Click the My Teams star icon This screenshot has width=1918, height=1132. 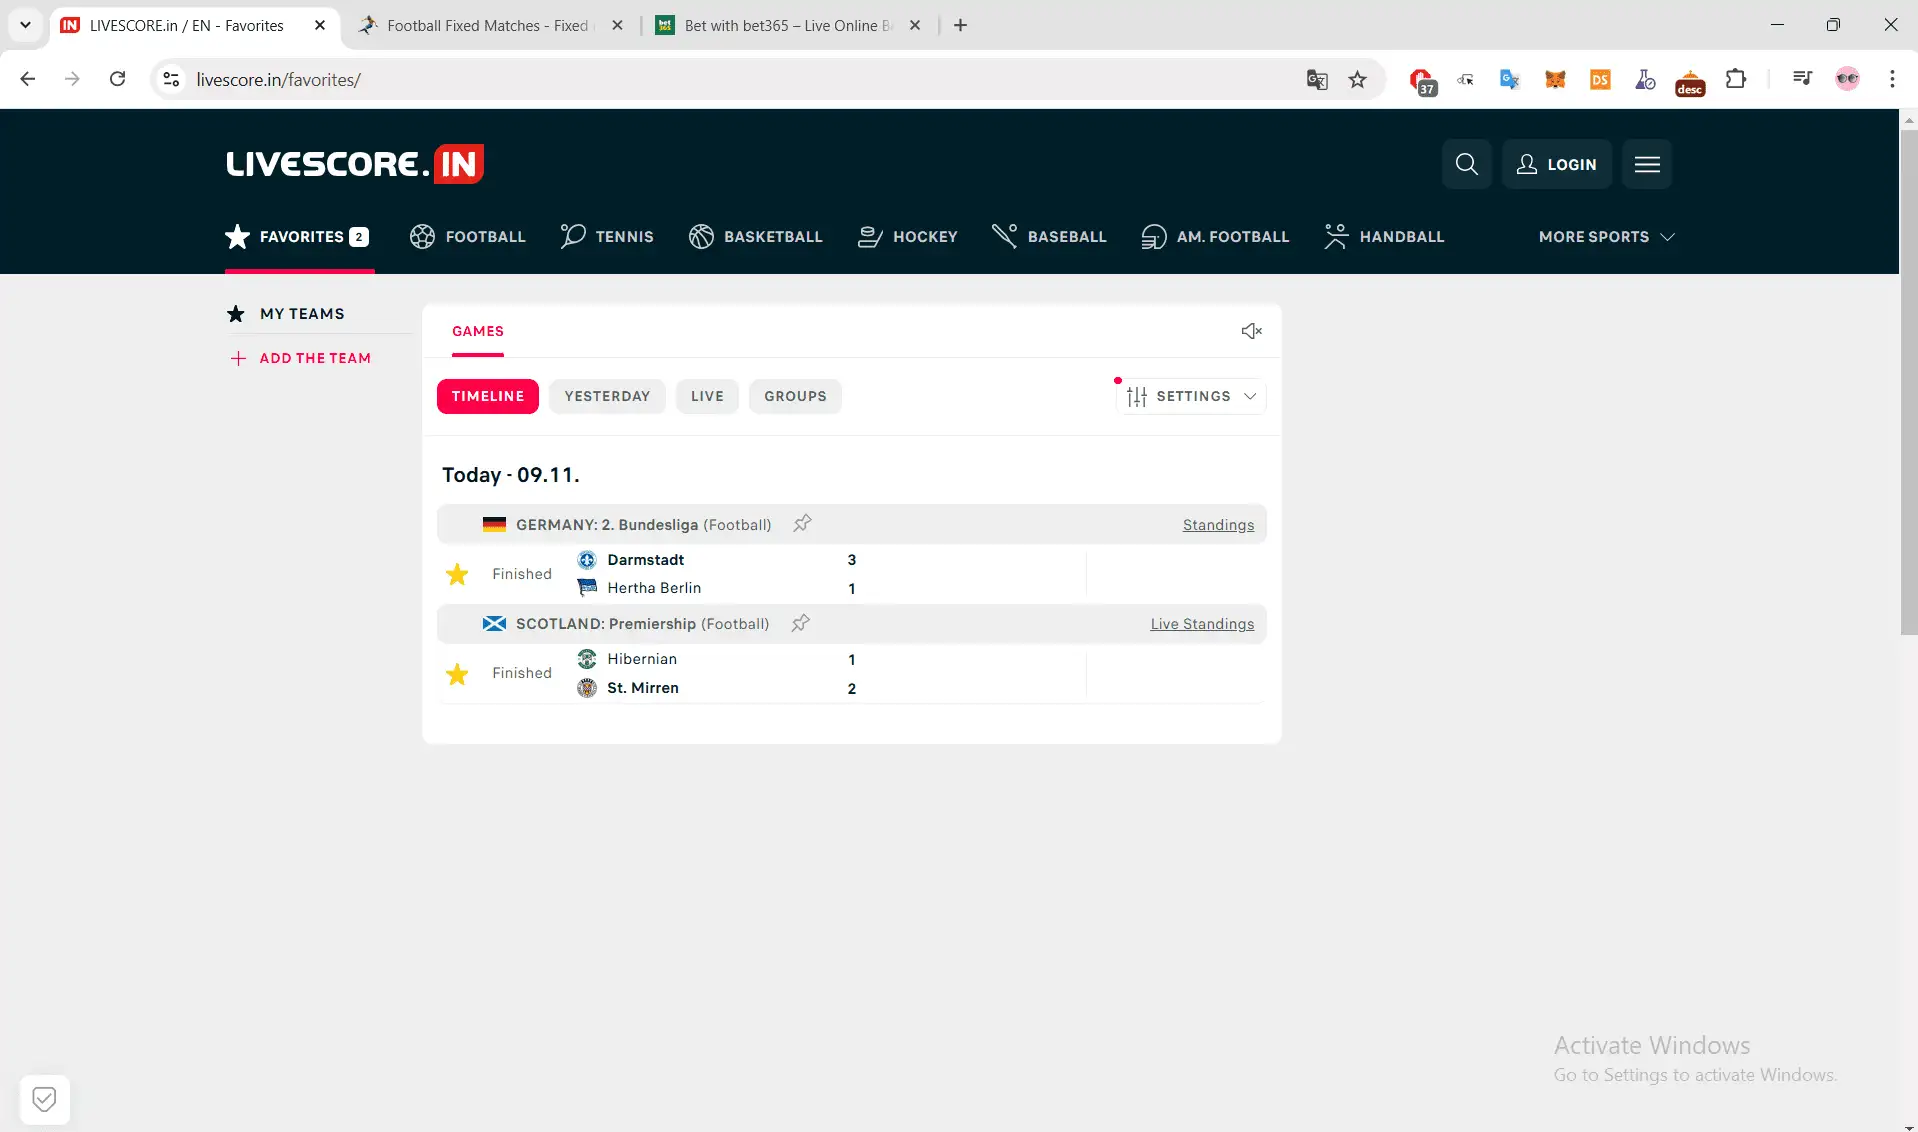[x=236, y=314]
